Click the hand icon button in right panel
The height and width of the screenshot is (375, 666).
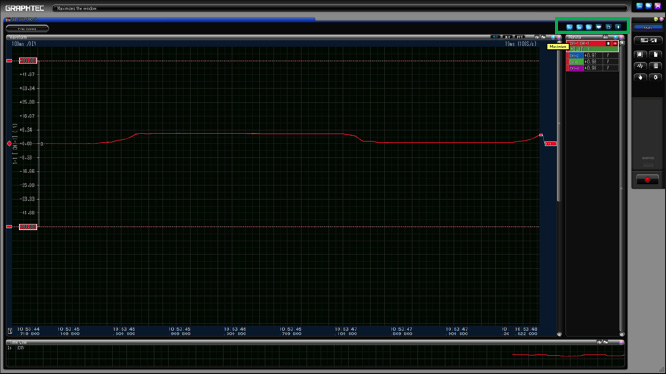point(641,77)
